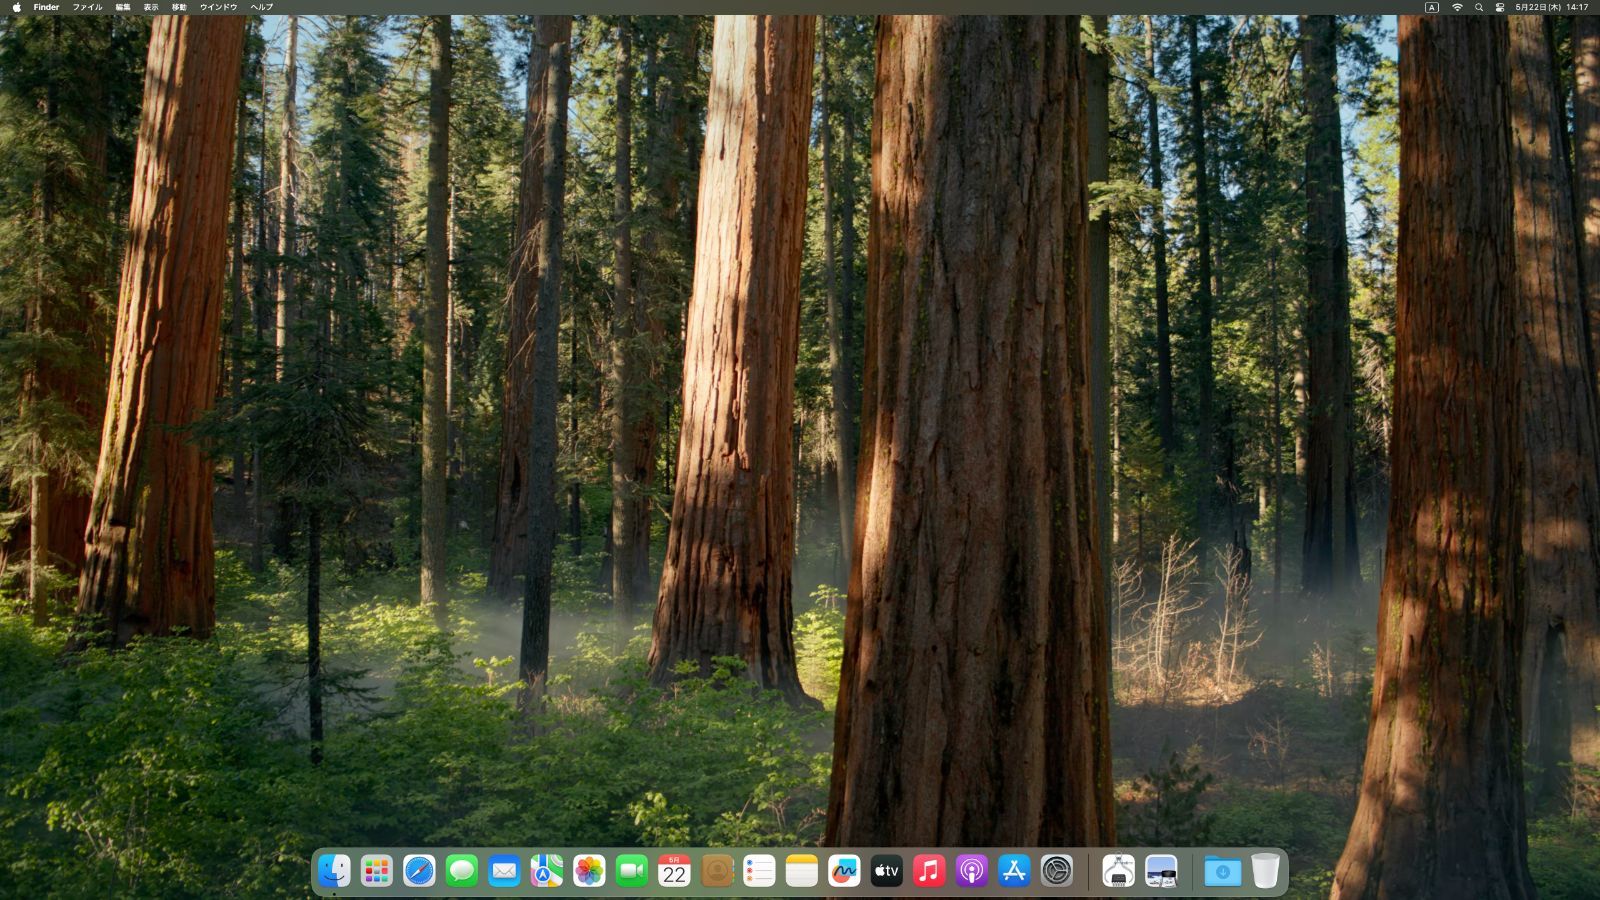1600x900 pixels.
Task: Start FaceTime from the Dock
Action: click(632, 871)
